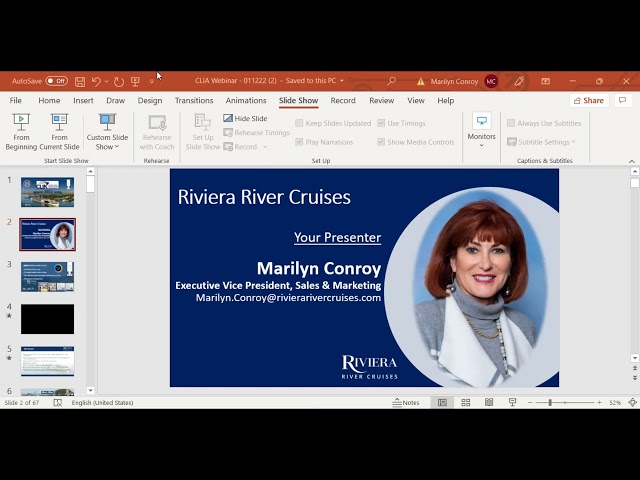
Task: Start slide show From Current Slide
Action: pos(59,132)
